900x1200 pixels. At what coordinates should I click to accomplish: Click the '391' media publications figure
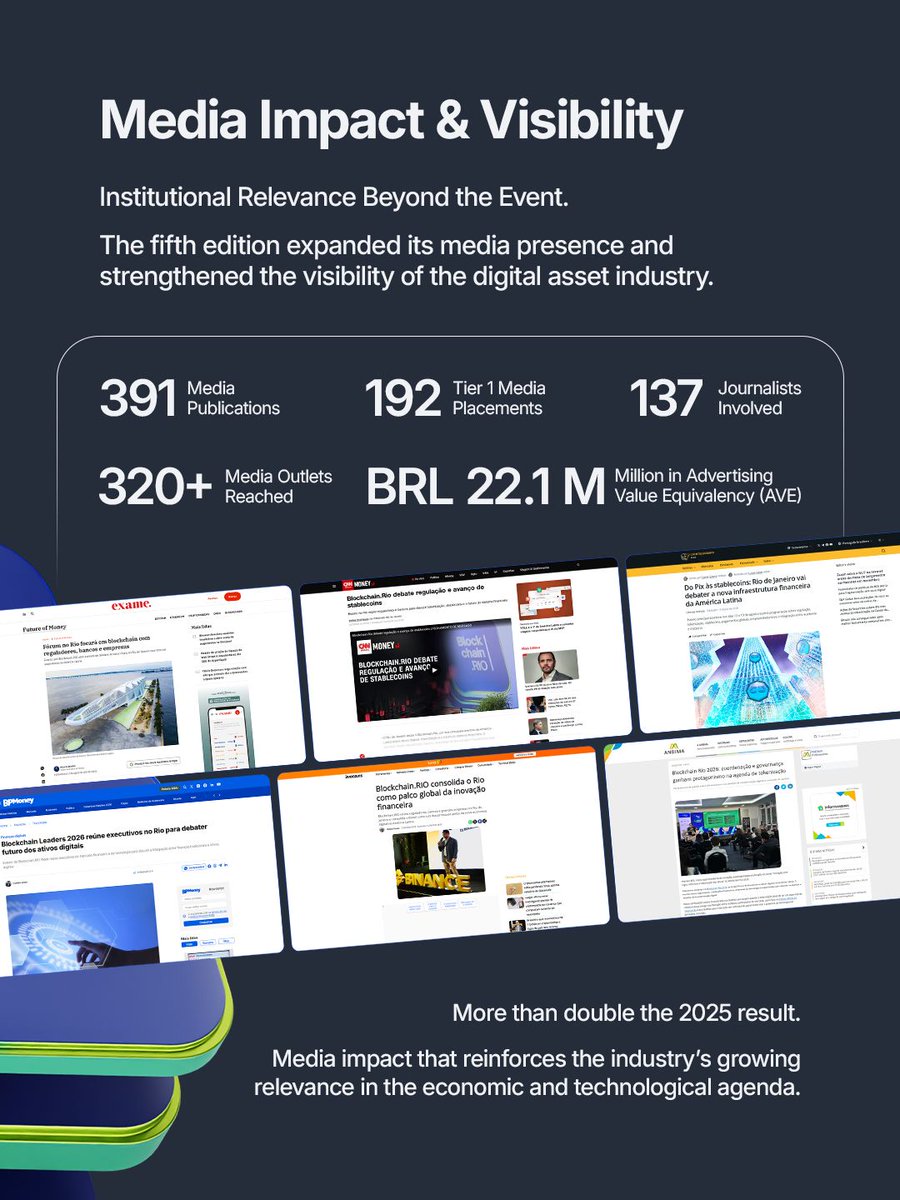138,398
